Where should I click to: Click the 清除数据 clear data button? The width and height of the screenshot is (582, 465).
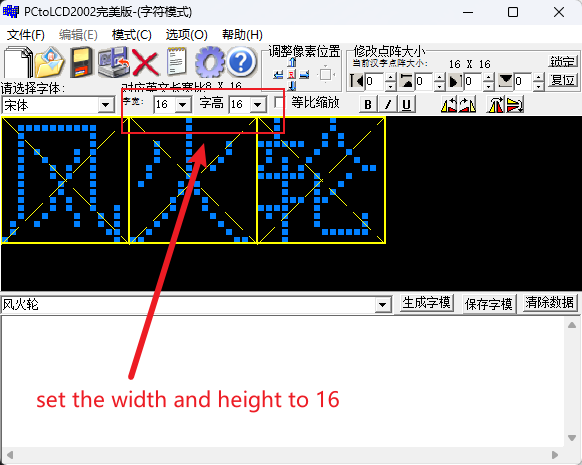[x=550, y=303]
